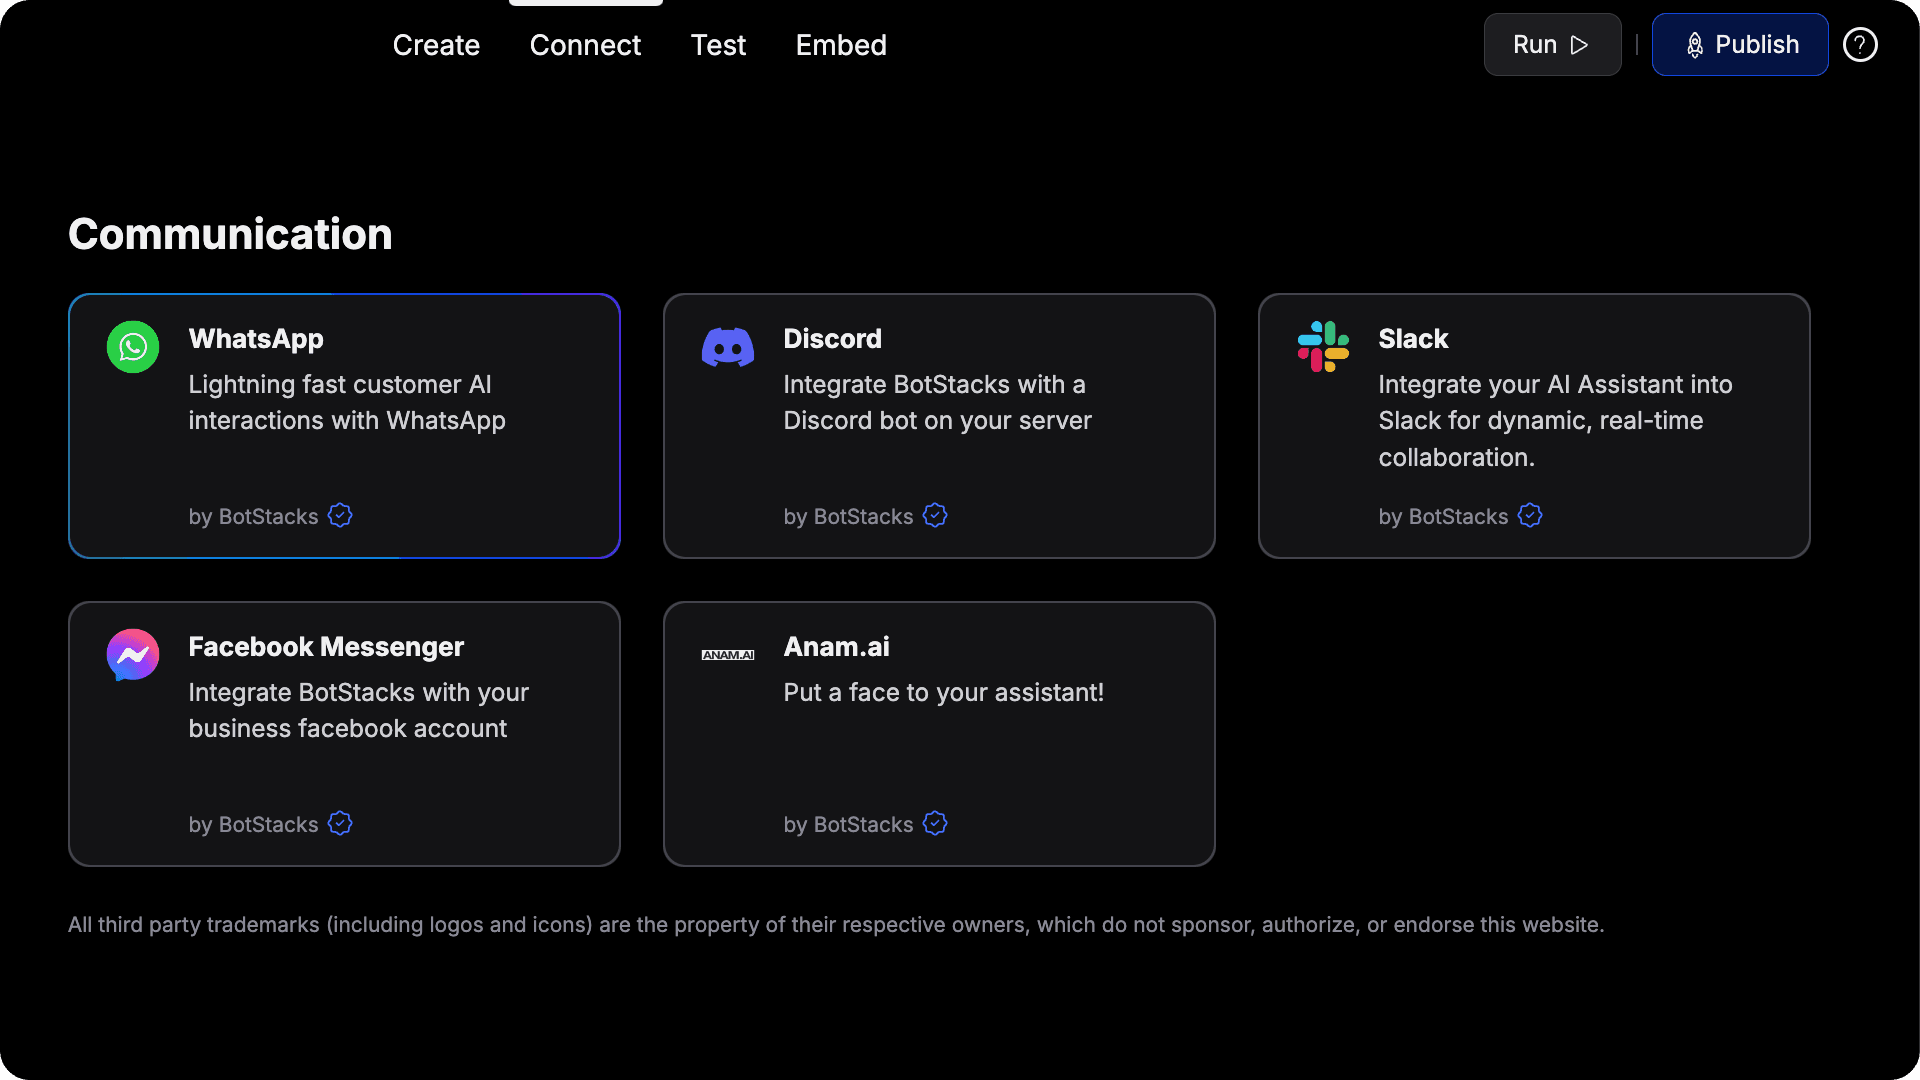Click verified badge on Slack card

point(1529,516)
